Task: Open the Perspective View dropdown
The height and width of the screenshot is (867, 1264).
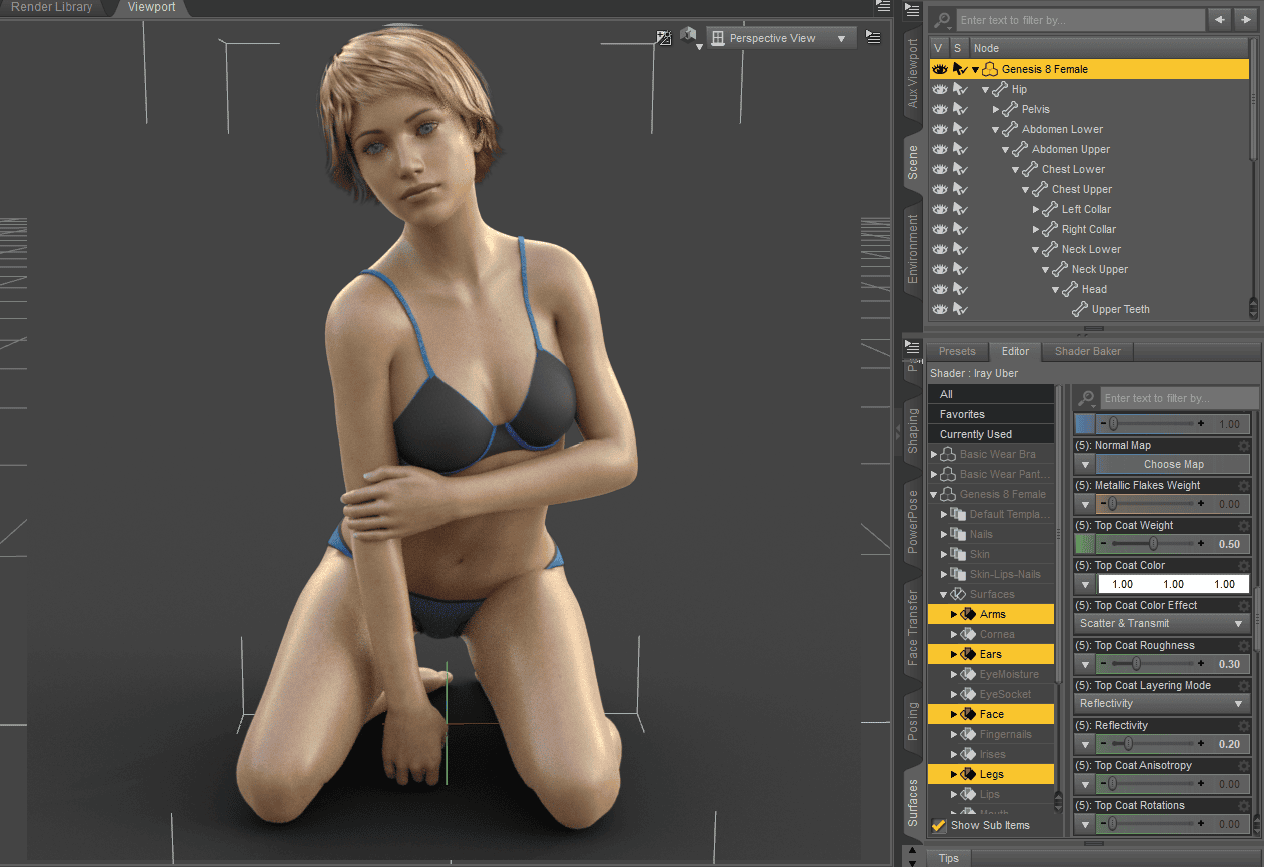Action: coord(780,37)
